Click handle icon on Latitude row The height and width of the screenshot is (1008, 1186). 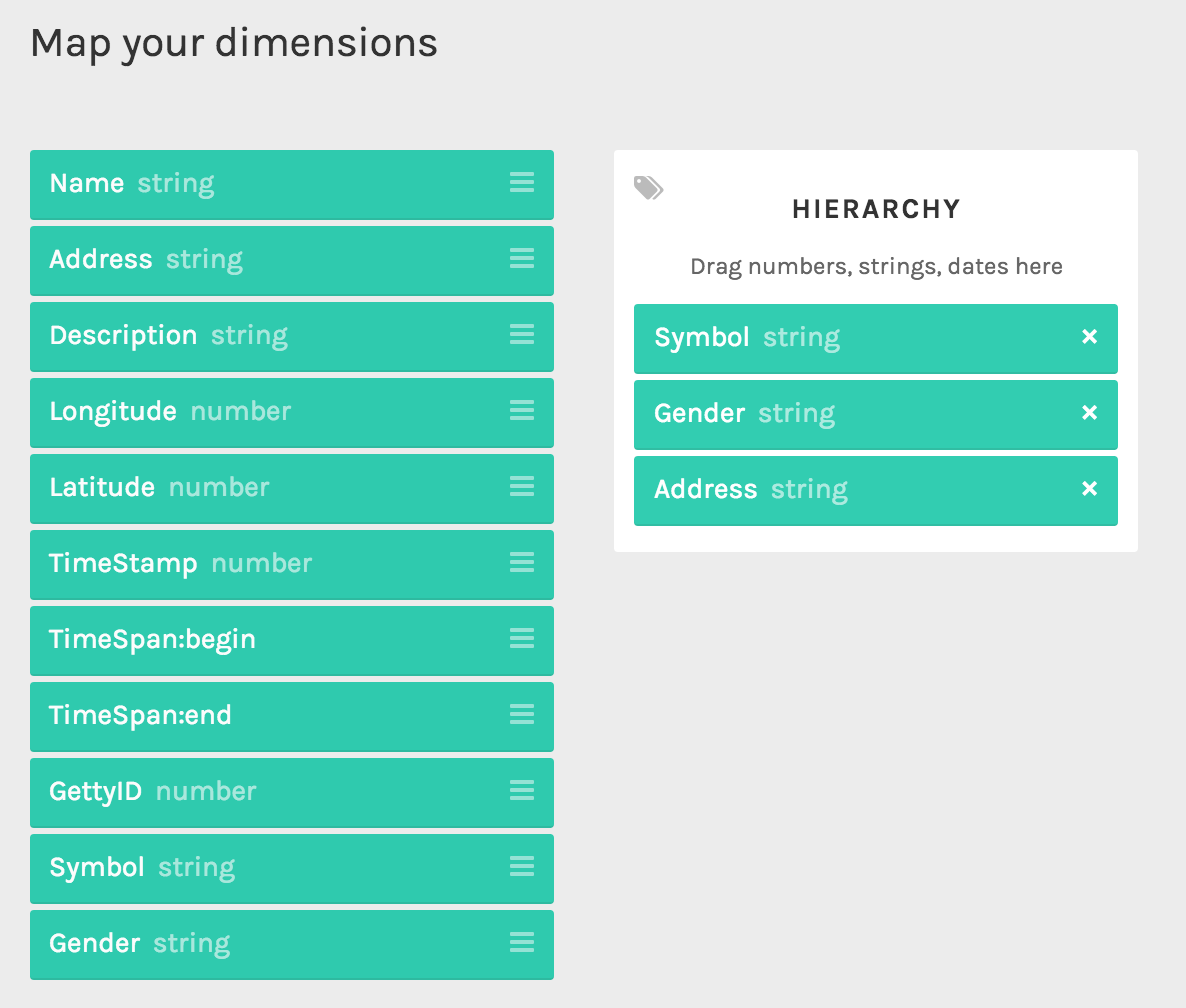click(x=522, y=486)
